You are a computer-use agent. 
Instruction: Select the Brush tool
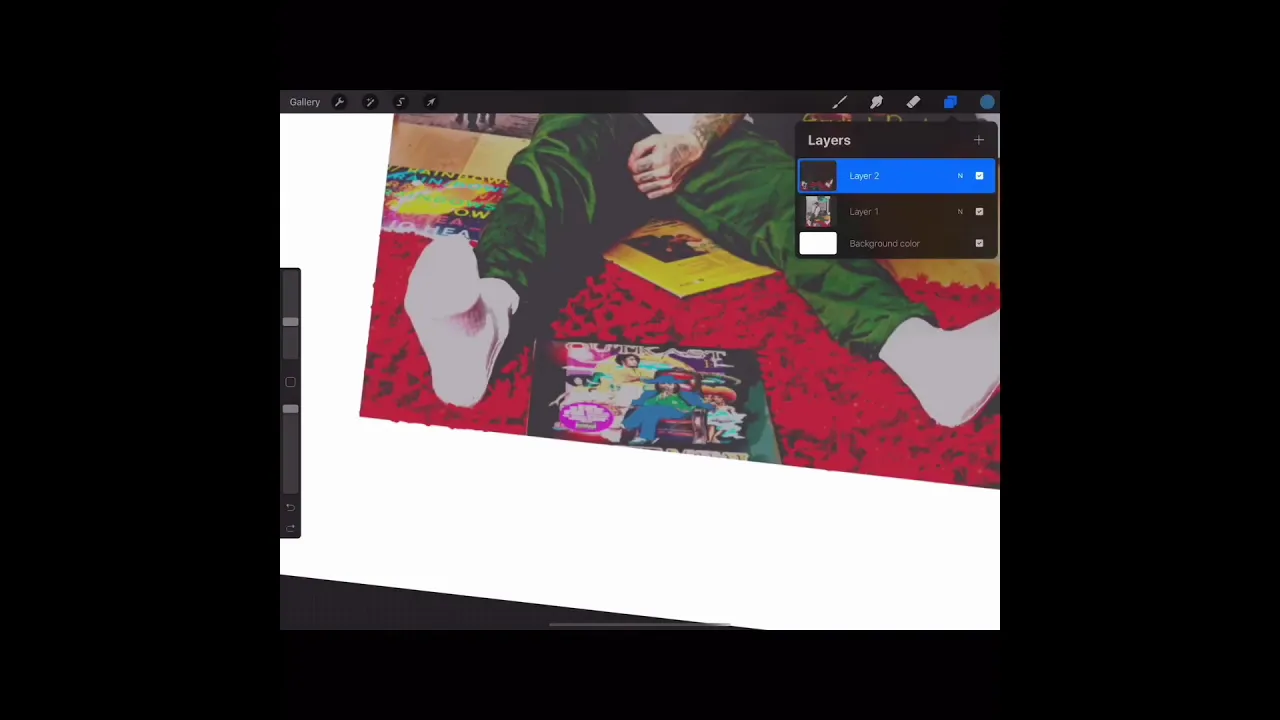tap(840, 102)
